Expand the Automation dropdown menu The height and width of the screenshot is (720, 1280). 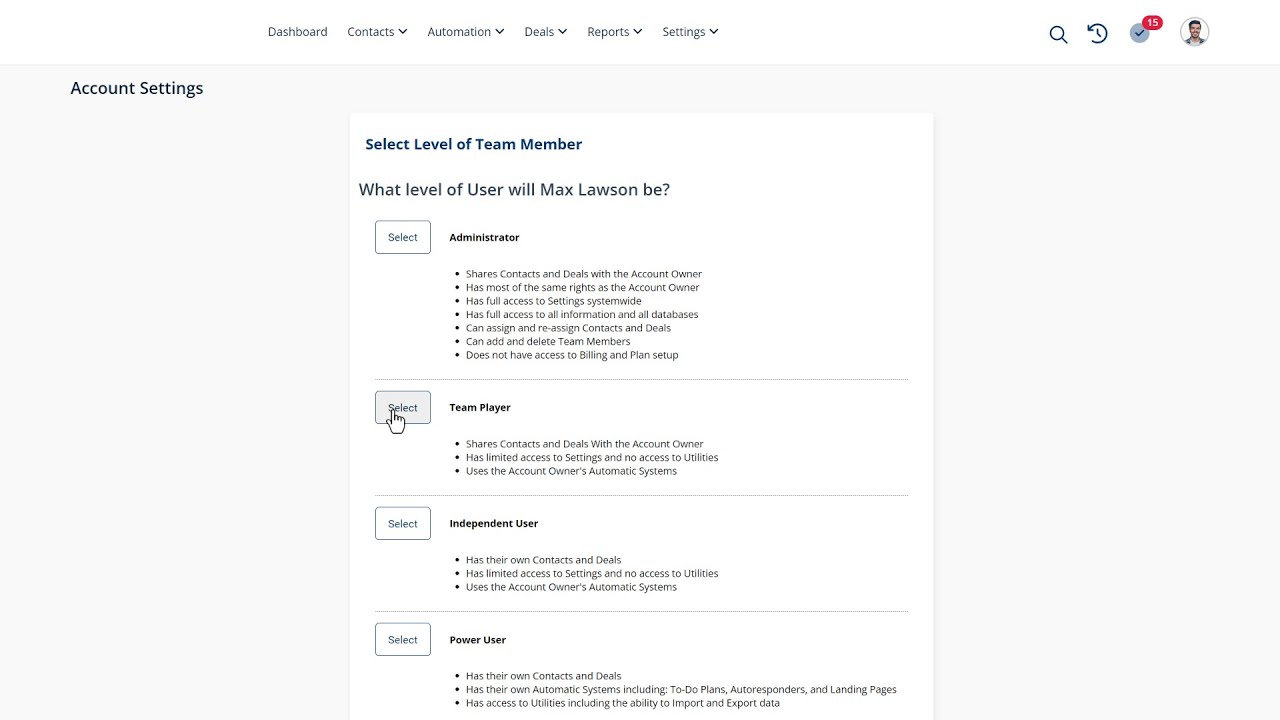pos(465,32)
